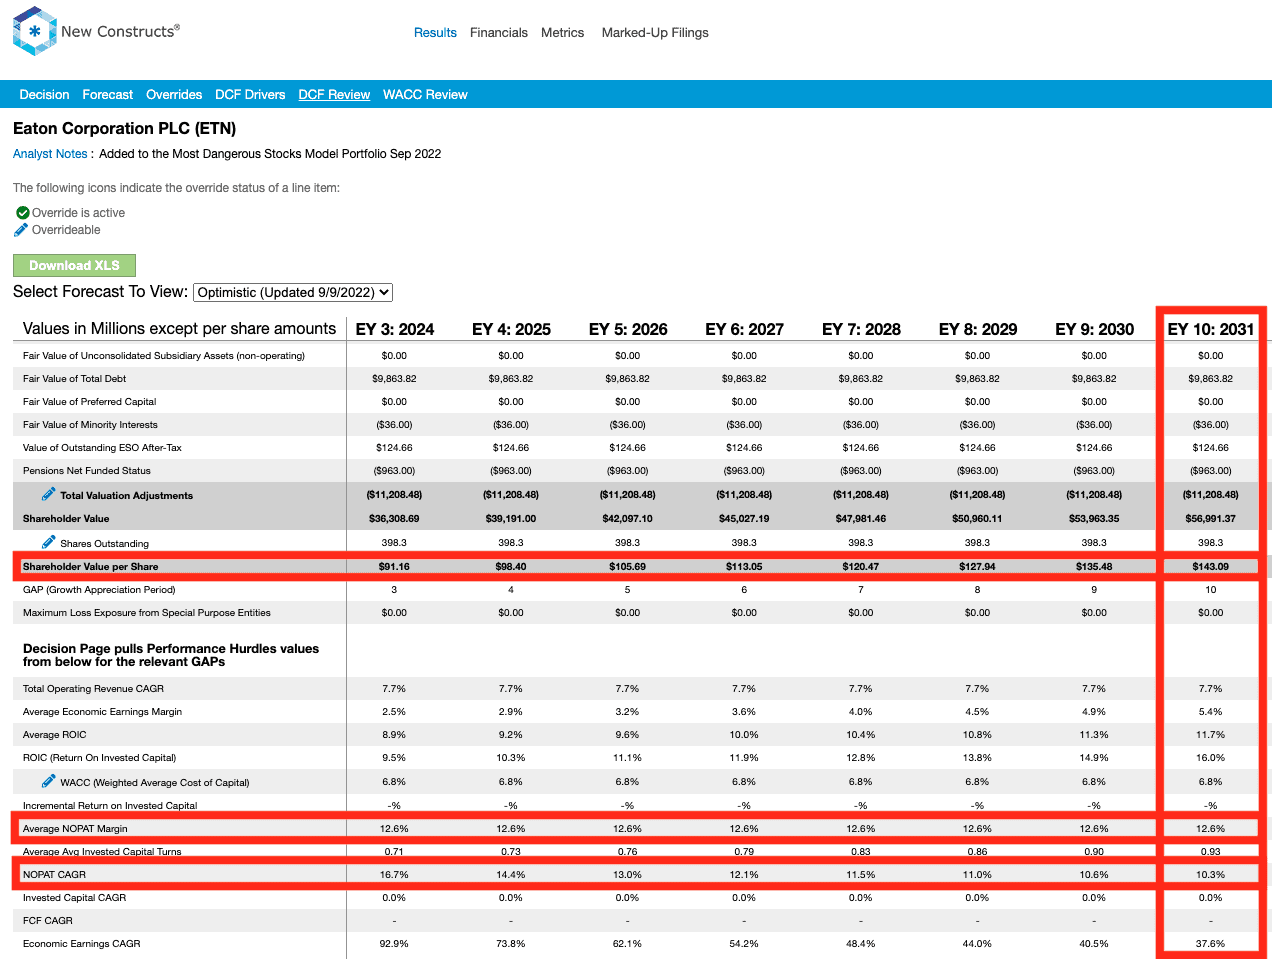Click pencil icon beside Total Valuation Adjustments
Image resolution: width=1272 pixels, height=959 pixels.
[x=48, y=494]
